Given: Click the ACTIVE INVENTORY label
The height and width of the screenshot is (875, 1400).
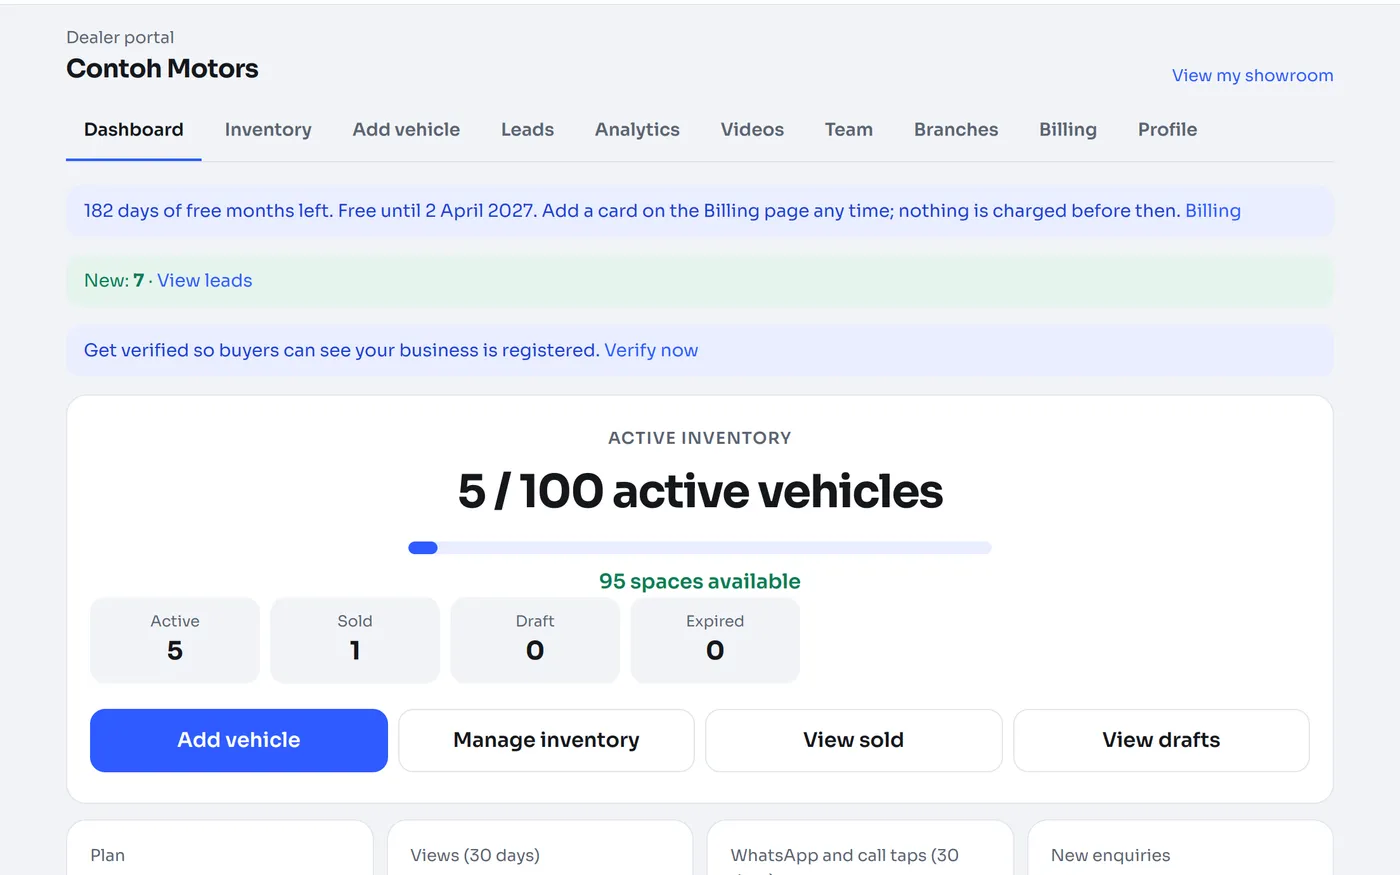Looking at the screenshot, I should pyautogui.click(x=700, y=438).
